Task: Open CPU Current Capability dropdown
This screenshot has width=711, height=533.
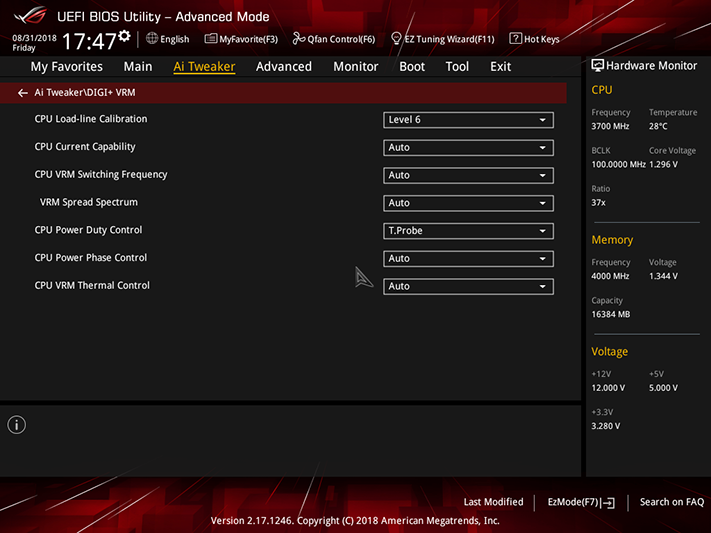Action: click(468, 148)
